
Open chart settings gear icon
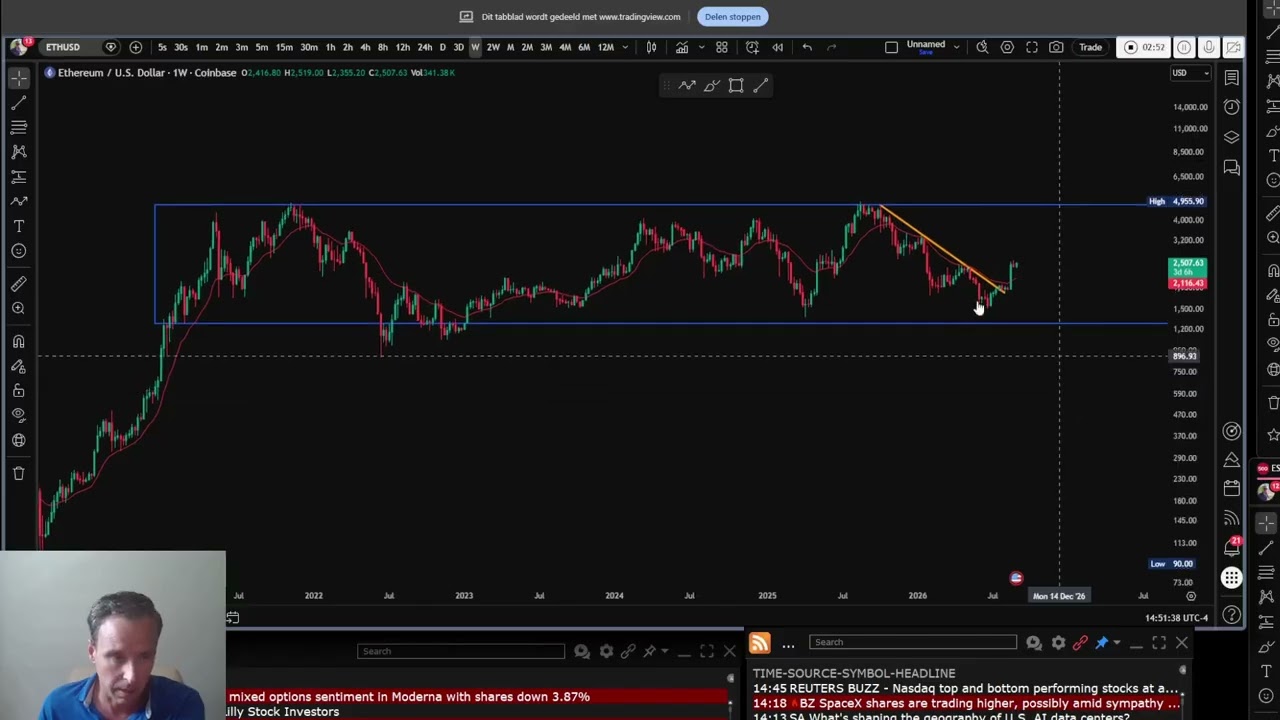click(x=1007, y=47)
